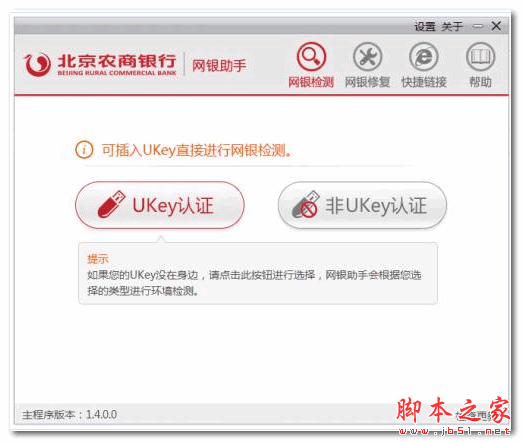Open the 网银检测 magnifier icon

[311, 57]
